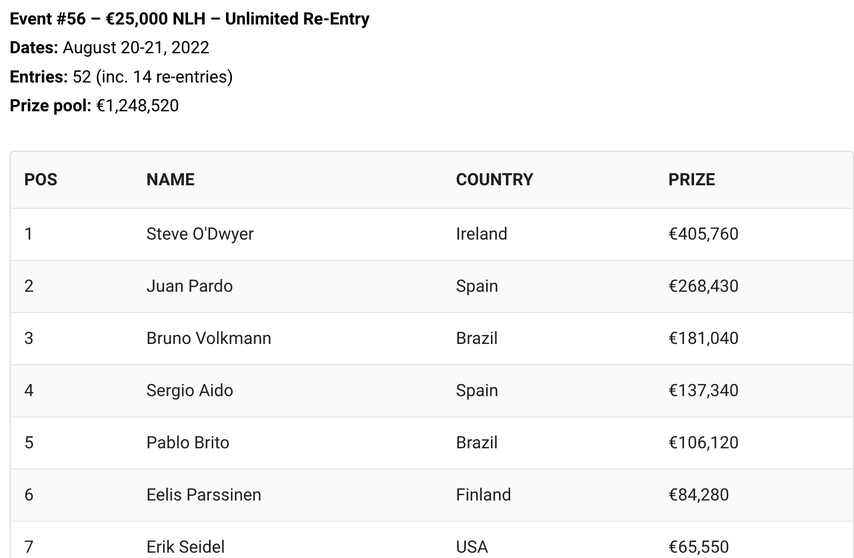Select the €181,040 prize value

703,338
